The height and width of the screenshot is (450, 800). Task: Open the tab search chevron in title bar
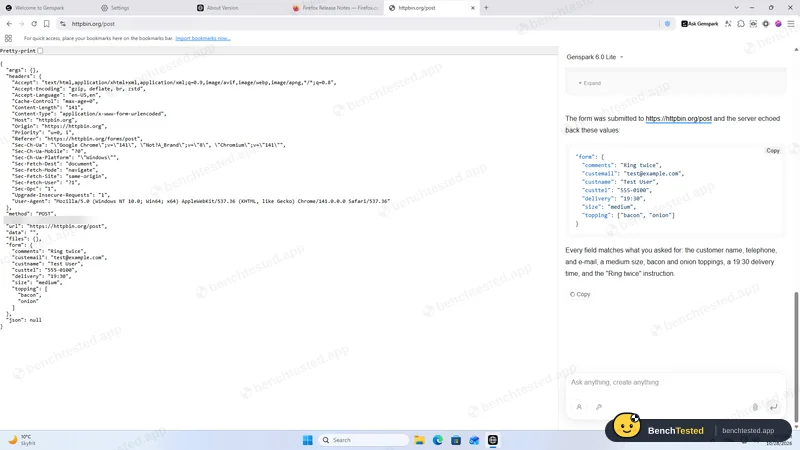click(x=736, y=8)
